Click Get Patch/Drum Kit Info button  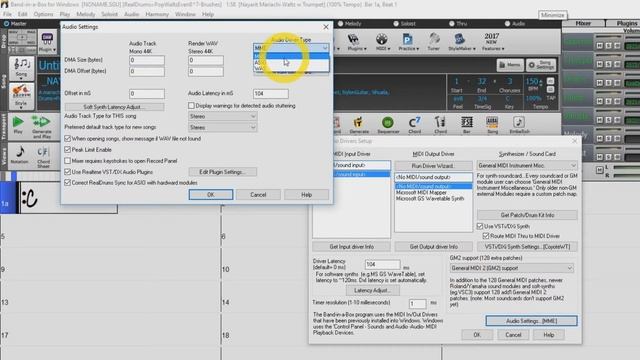[x=527, y=215]
